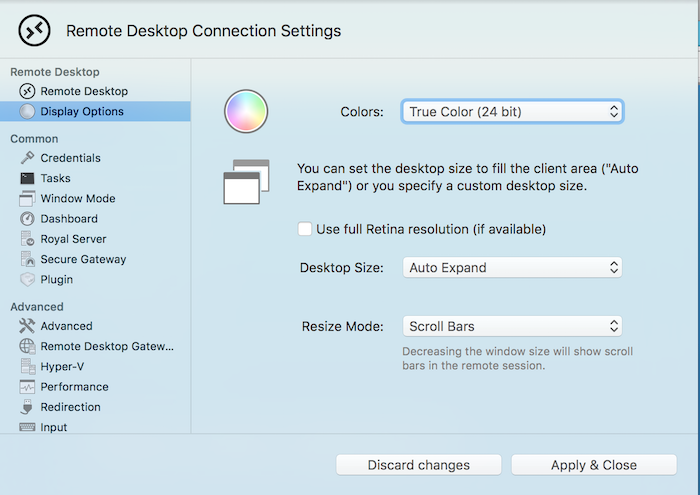Click the Redirection icon
Viewport: 700px width, 495px height.
point(27,407)
